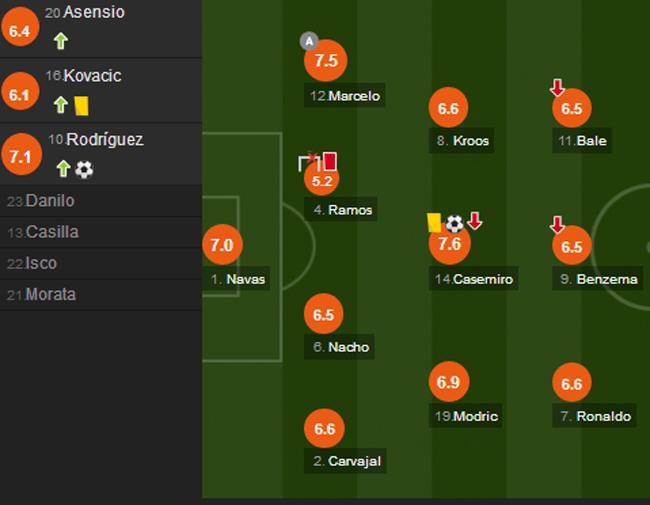Select Casilla in the bench list

click(x=52, y=232)
